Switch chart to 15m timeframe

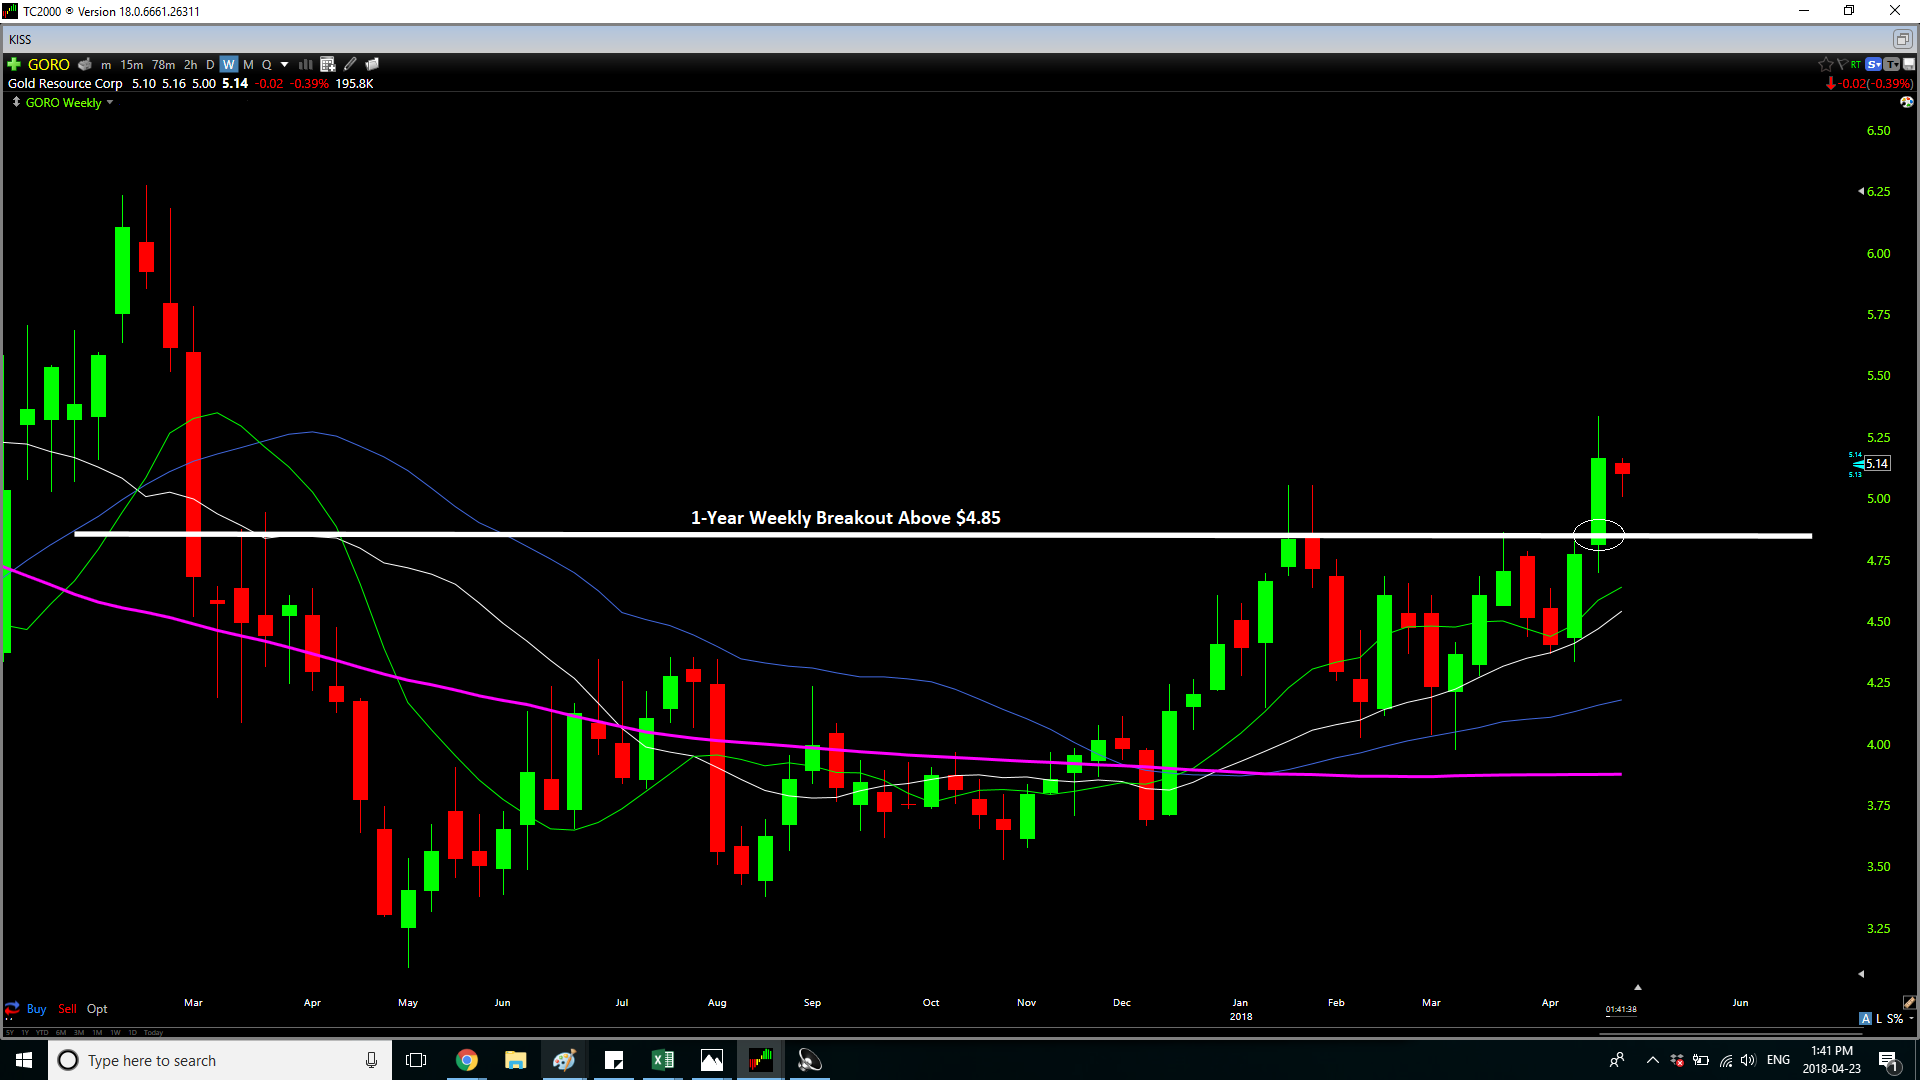(x=132, y=65)
